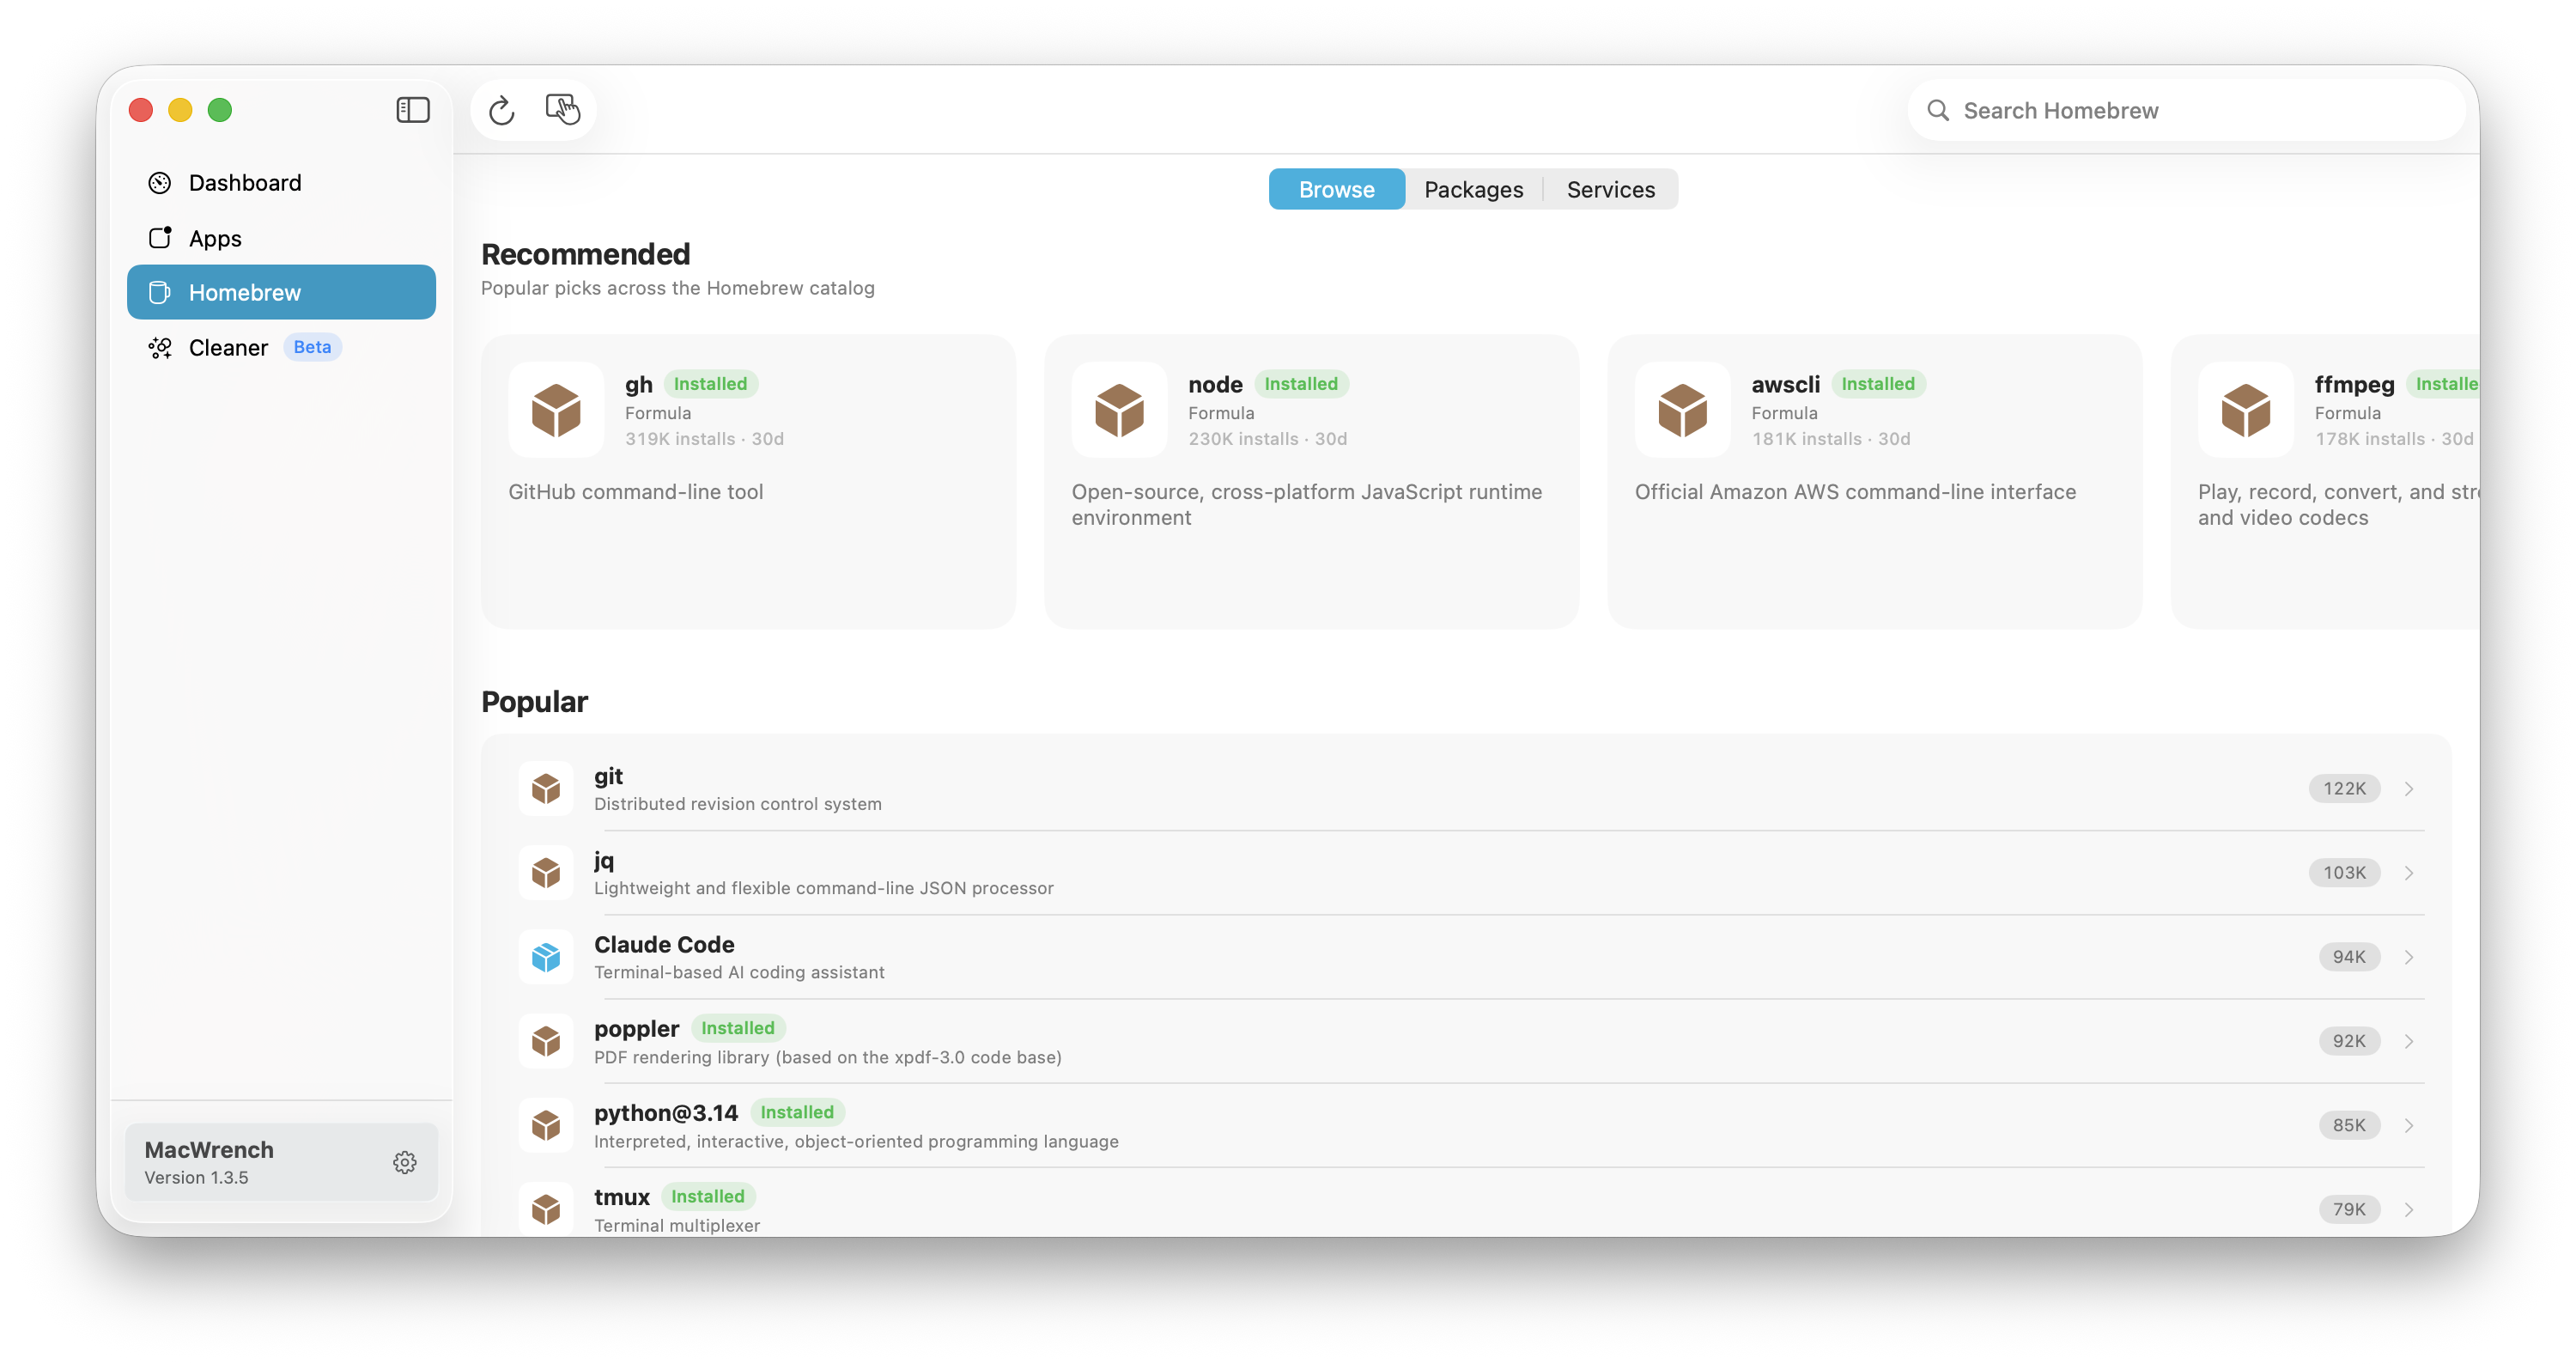
Task: Click "Terminal-based AI coding assistant" text
Action: pos(739,972)
